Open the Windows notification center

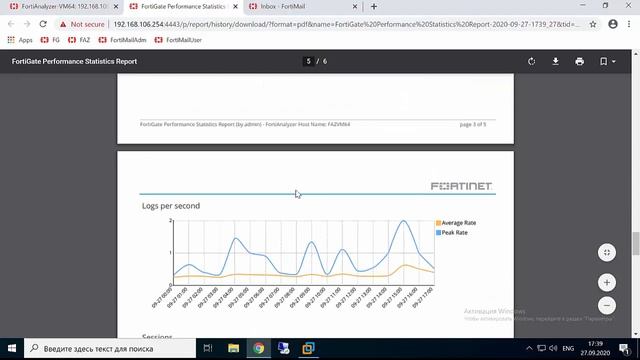[x=624, y=349]
